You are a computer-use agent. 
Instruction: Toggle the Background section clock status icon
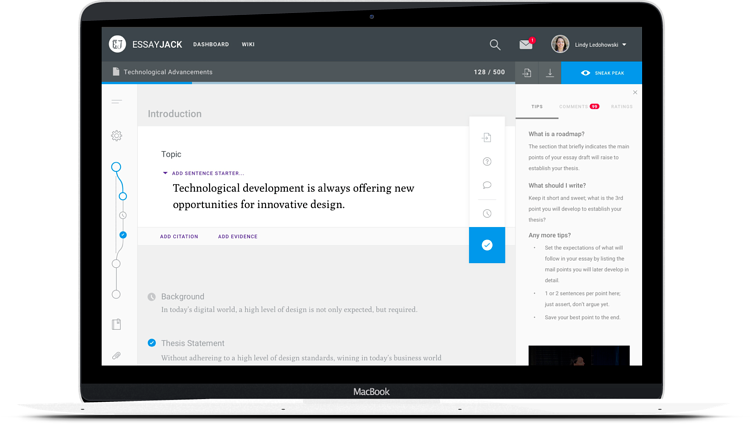click(152, 297)
